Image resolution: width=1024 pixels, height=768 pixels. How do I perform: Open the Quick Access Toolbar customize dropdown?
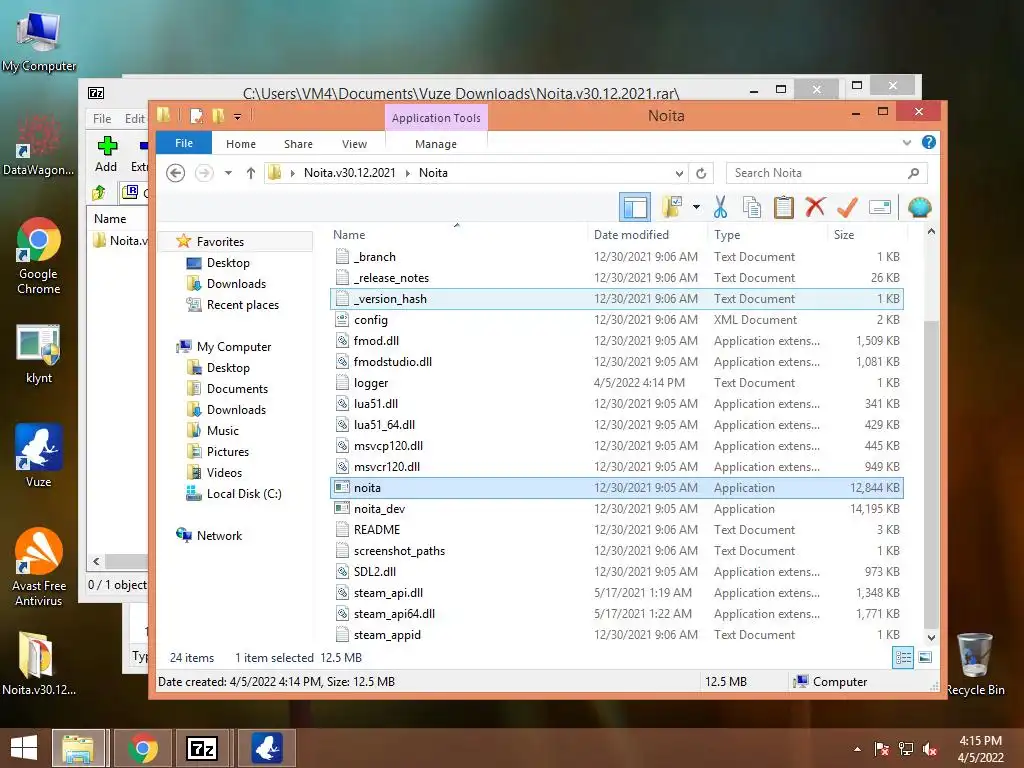pyautogui.click(x=238, y=117)
